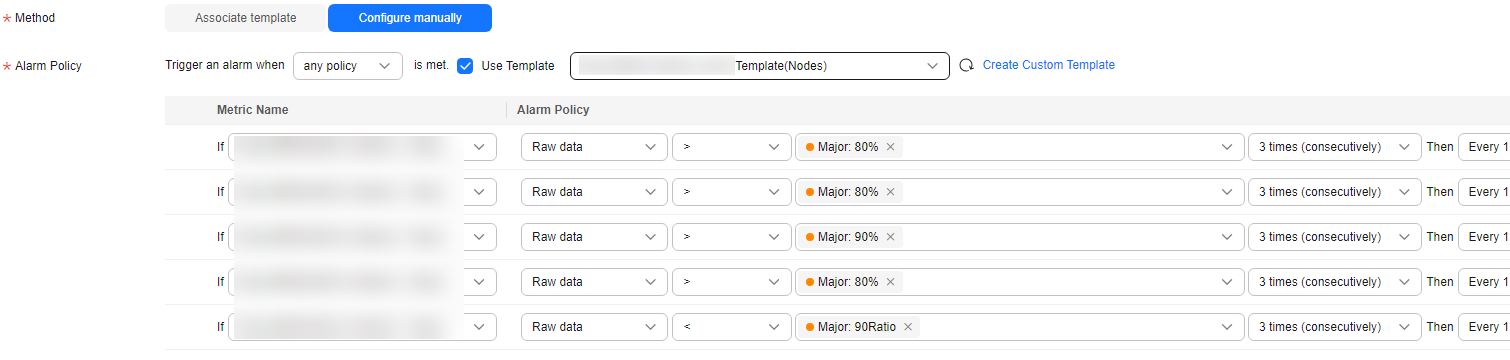Open the '<' operator dropdown in last row

732,327
